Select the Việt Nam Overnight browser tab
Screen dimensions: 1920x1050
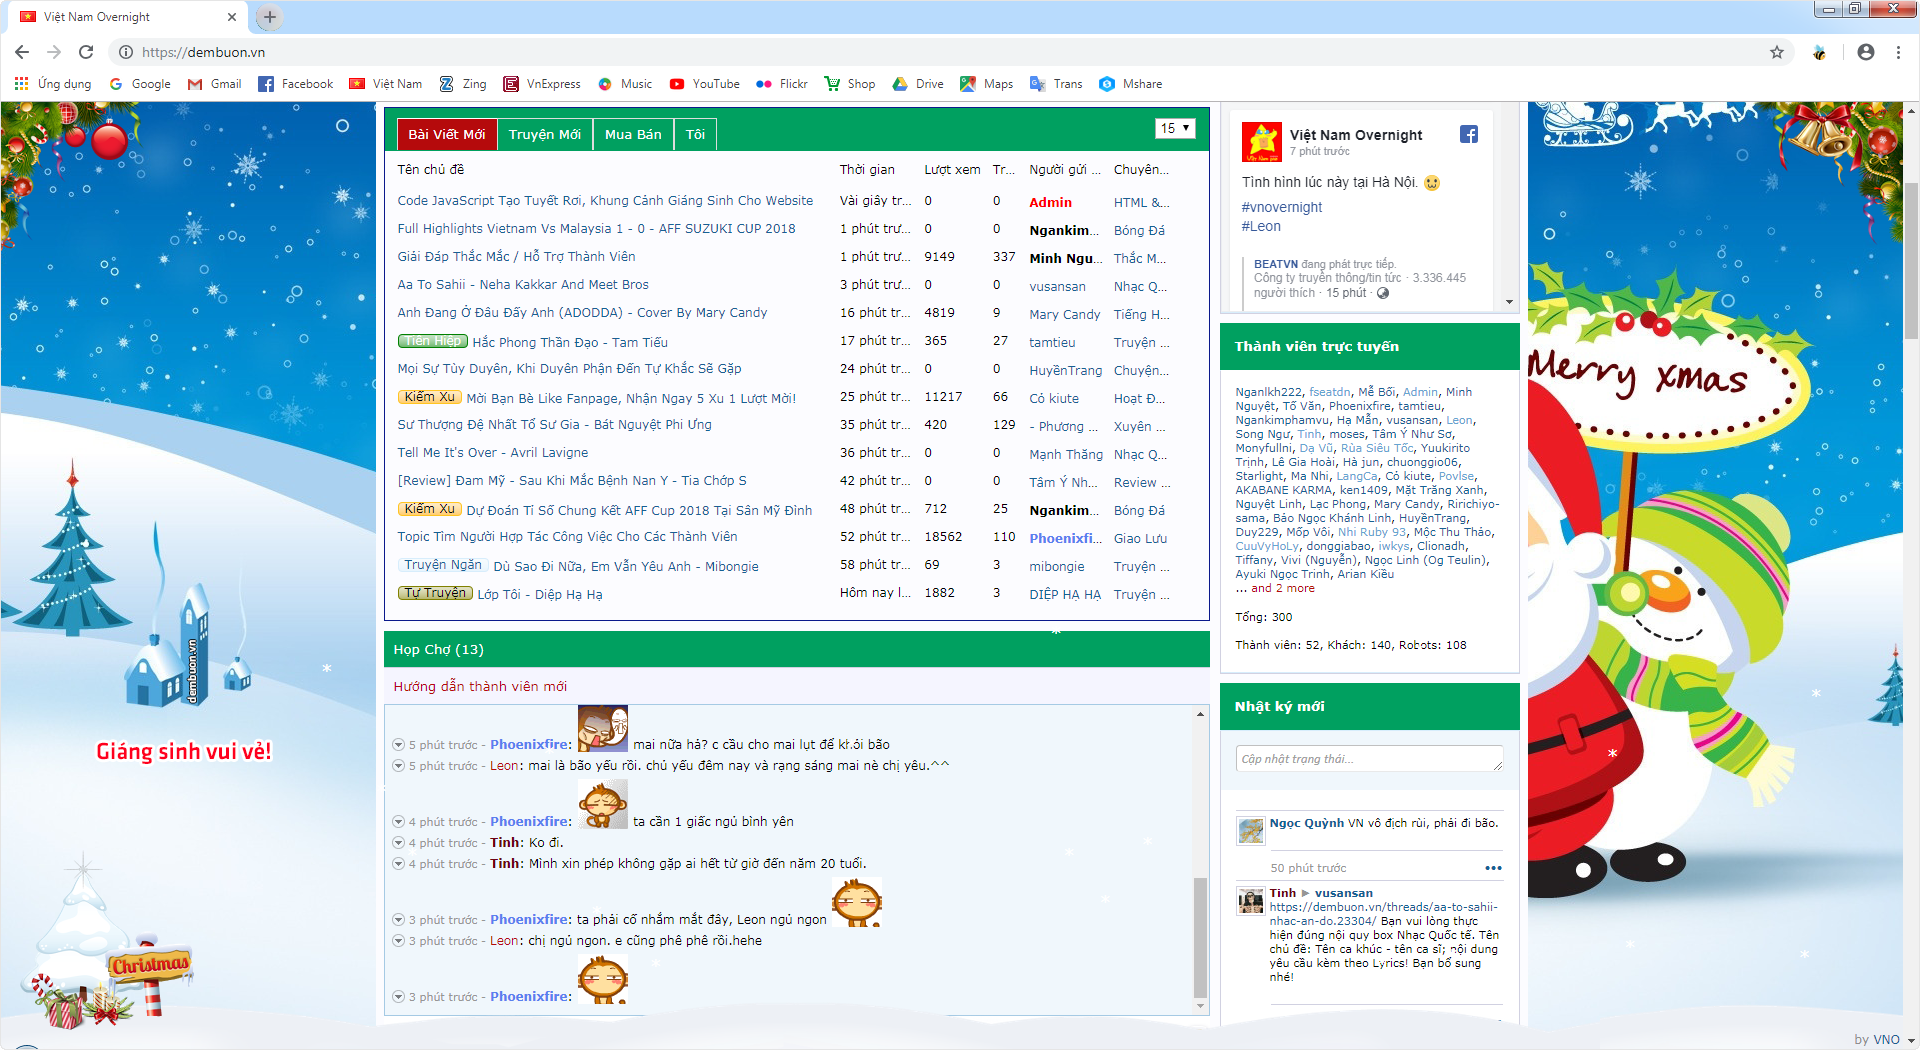click(x=126, y=17)
